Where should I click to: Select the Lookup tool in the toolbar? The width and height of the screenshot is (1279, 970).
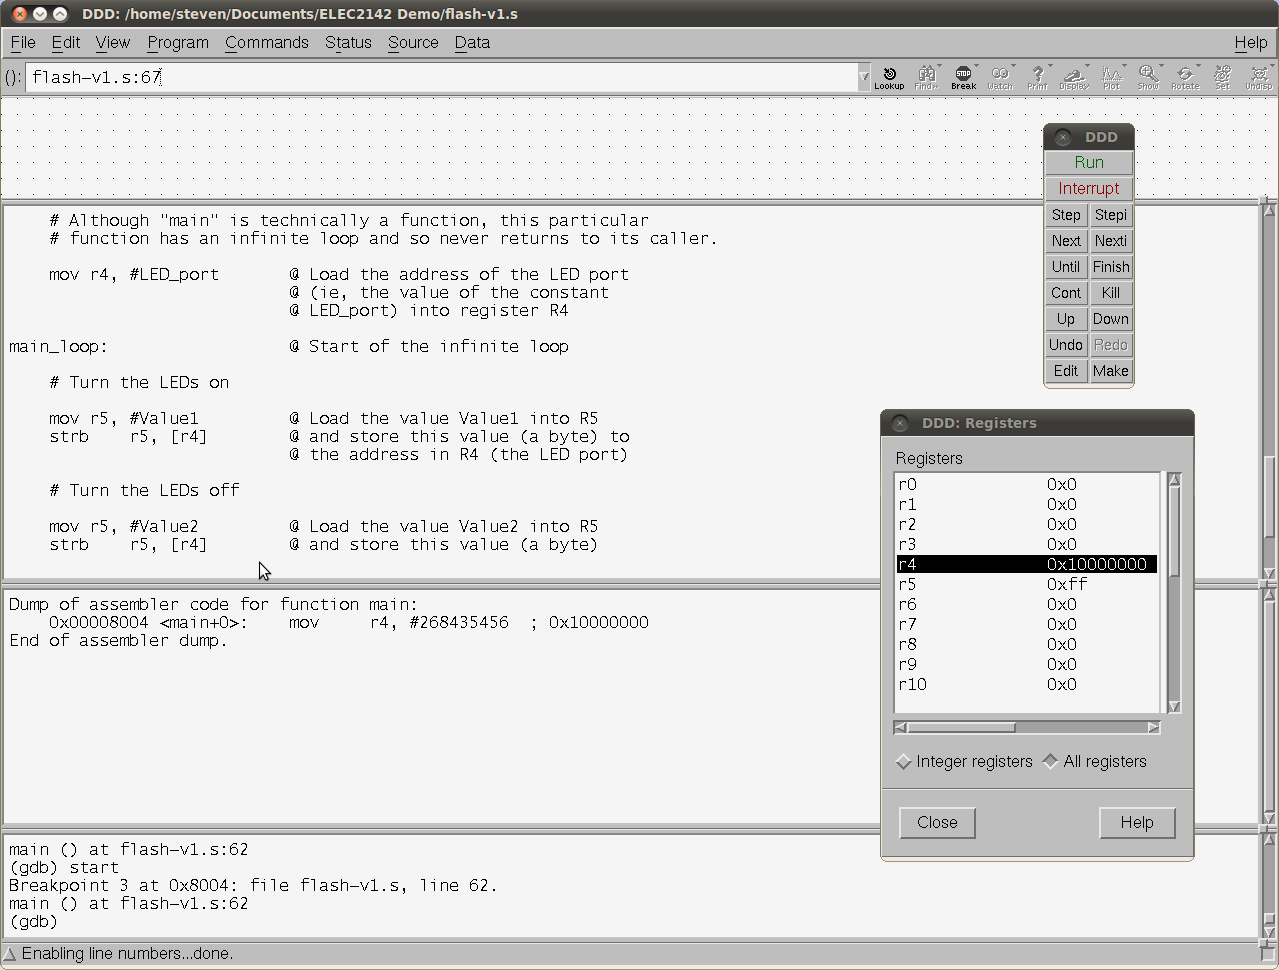(889, 77)
